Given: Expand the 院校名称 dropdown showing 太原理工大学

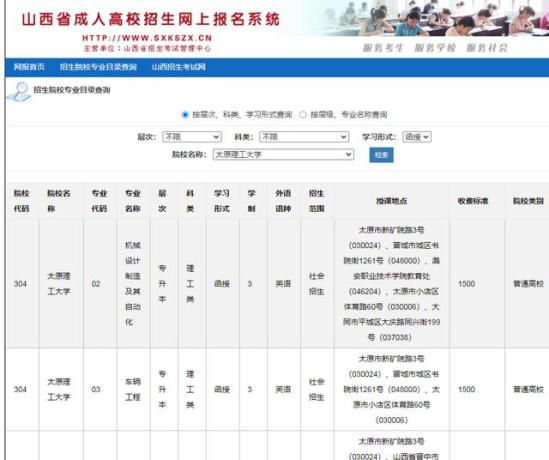Looking at the screenshot, I should point(283,154).
